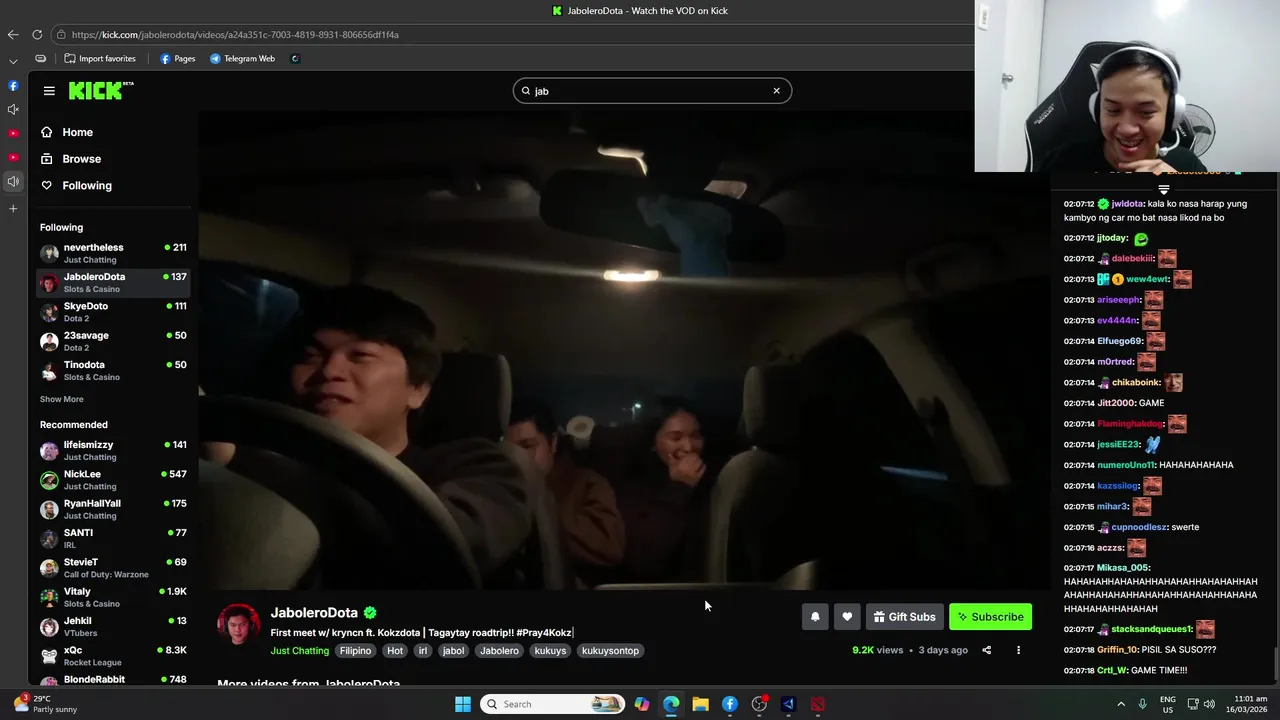Viewport: 1280px width, 720px height.
Task: Open Jehkil recommended channel
Action: coord(113,626)
